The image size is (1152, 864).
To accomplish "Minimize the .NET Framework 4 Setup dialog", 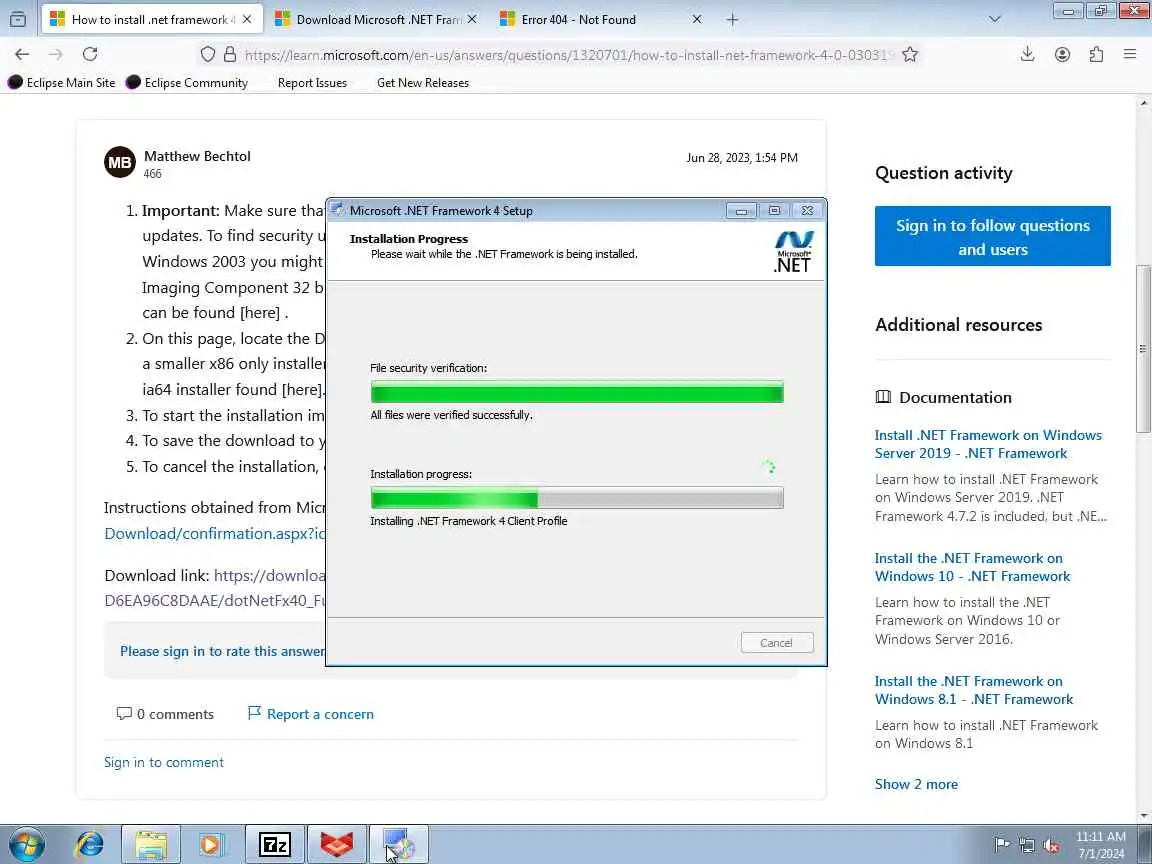I will (x=741, y=211).
